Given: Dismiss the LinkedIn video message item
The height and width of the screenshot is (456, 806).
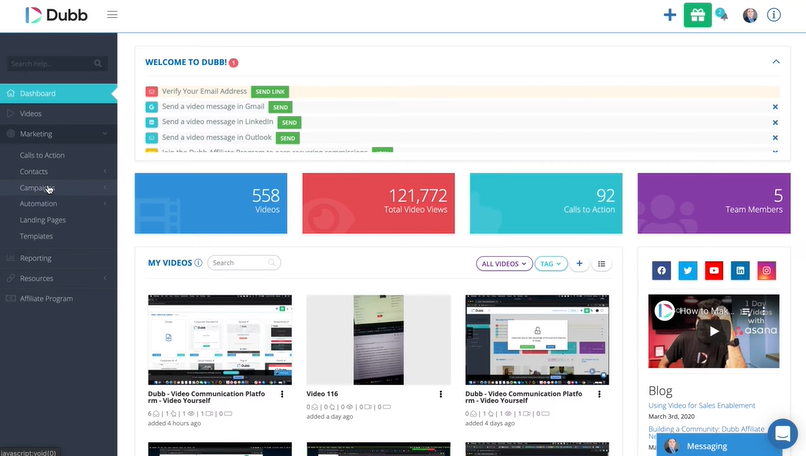Looking at the screenshot, I should point(775,122).
